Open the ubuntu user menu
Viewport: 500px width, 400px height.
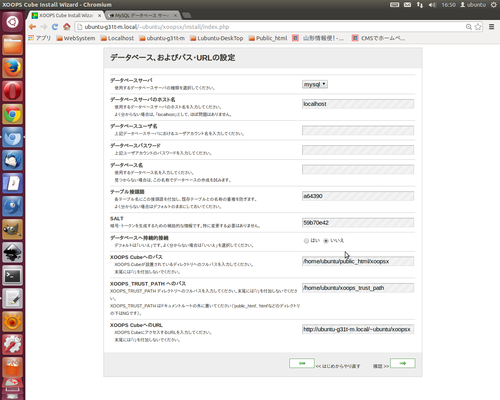pyautogui.click(x=473, y=5)
